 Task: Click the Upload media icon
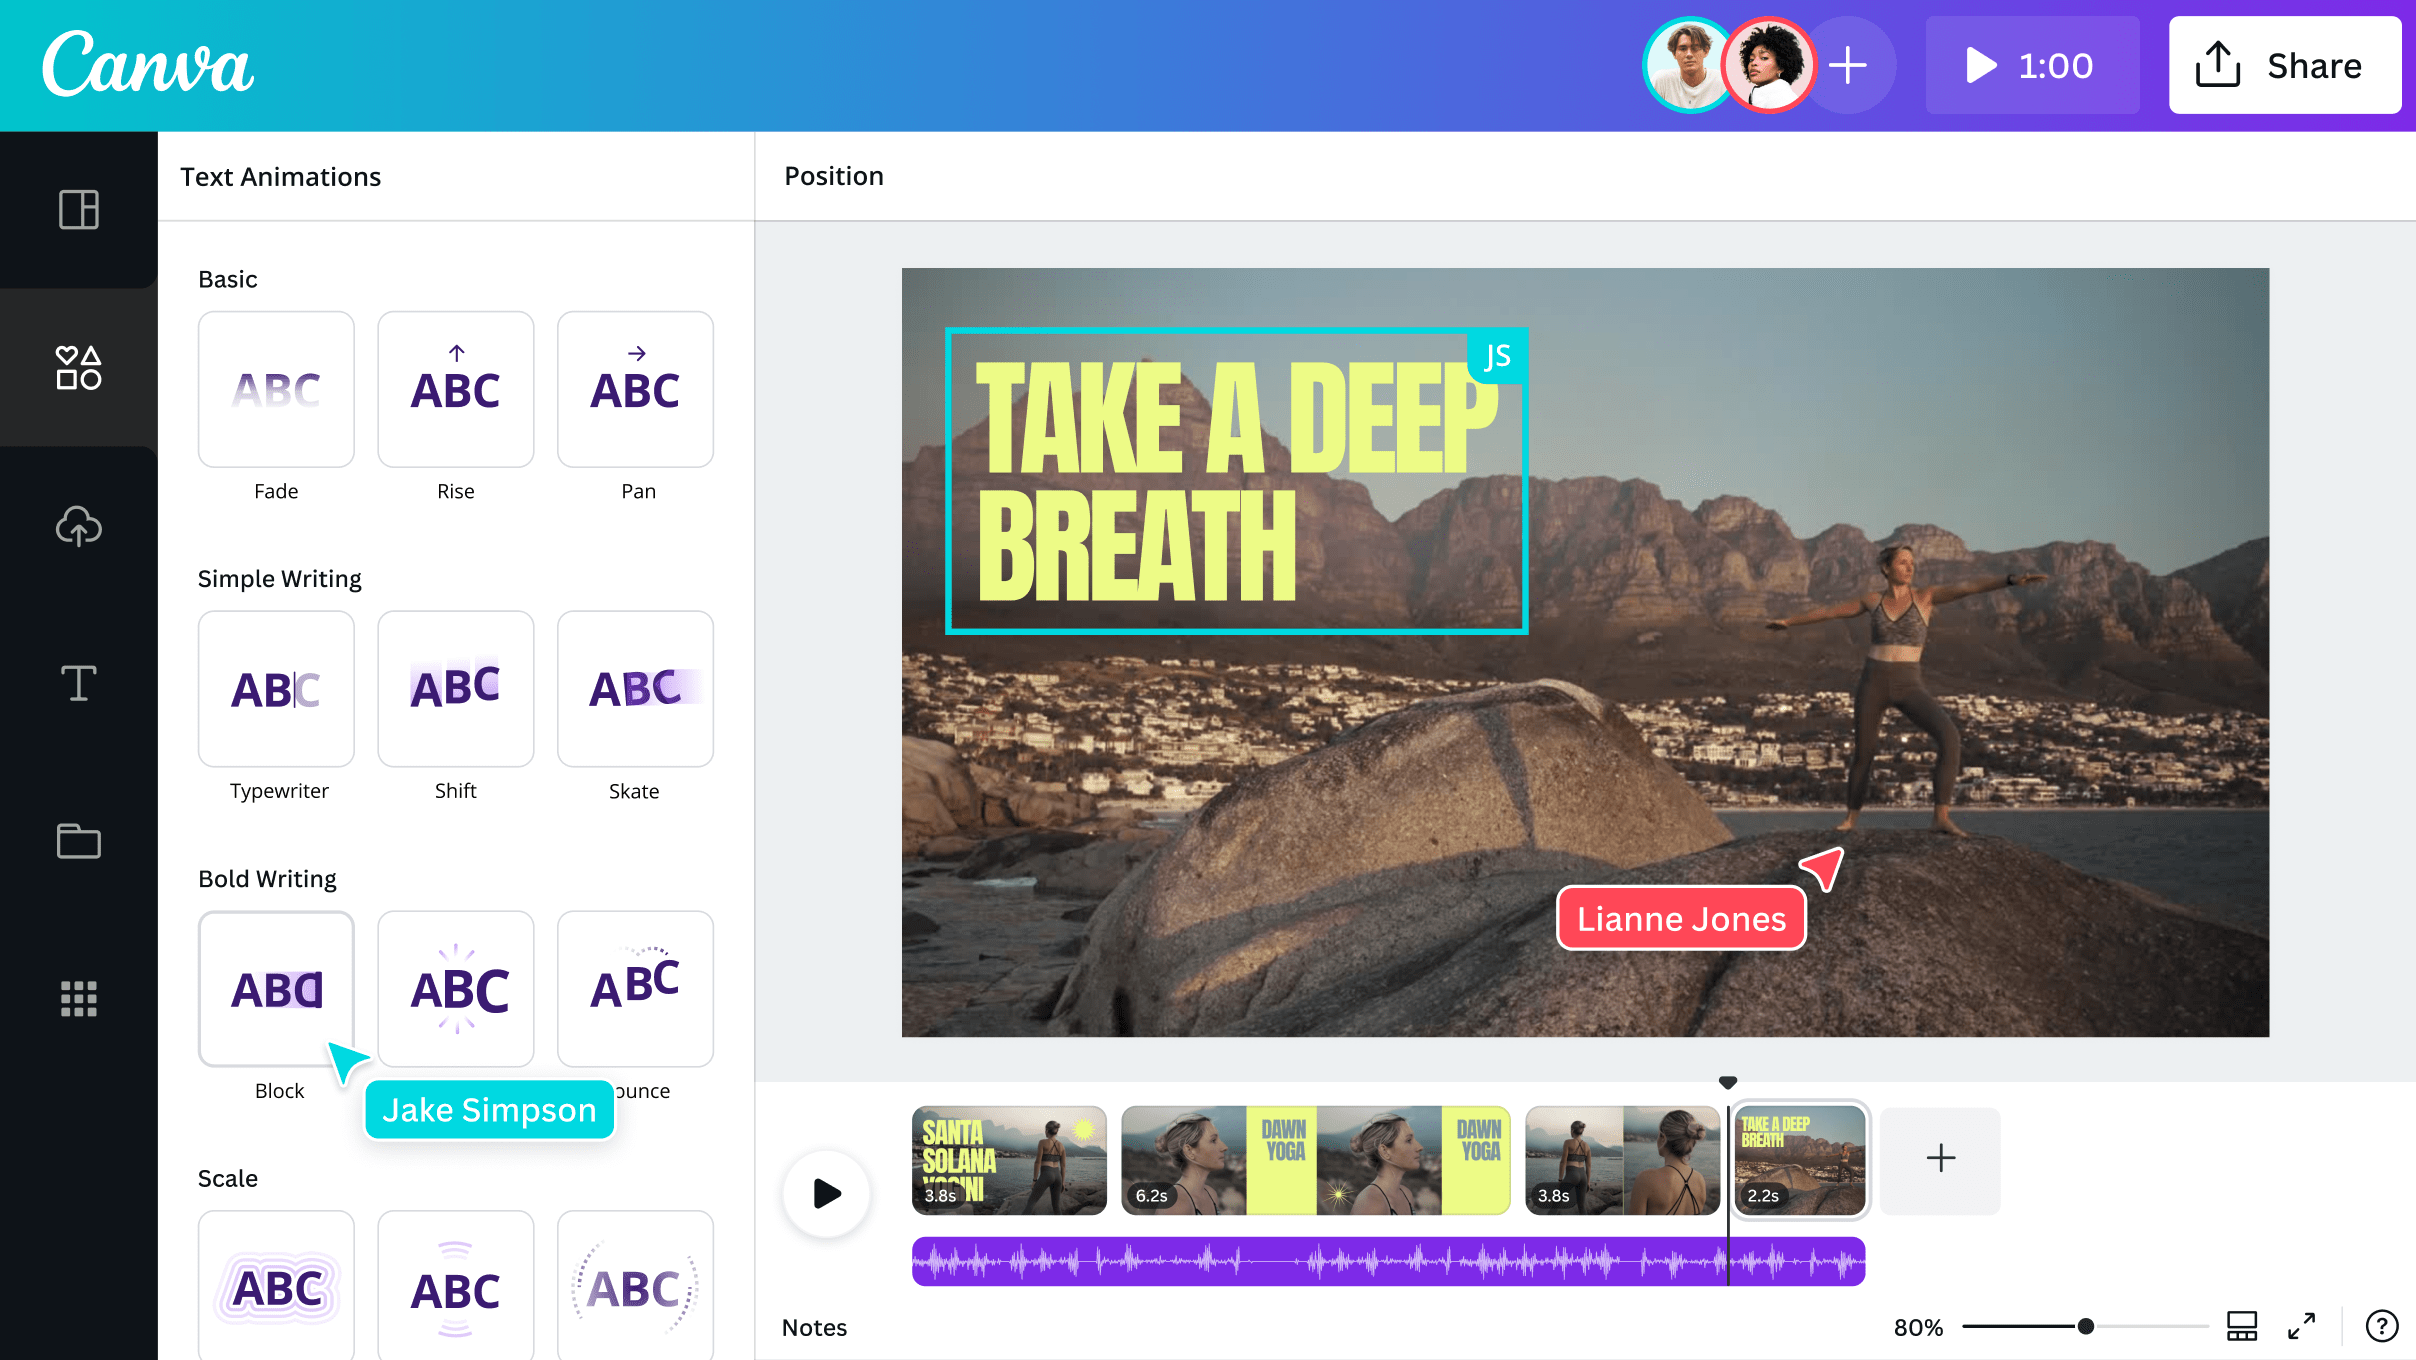pos(80,526)
